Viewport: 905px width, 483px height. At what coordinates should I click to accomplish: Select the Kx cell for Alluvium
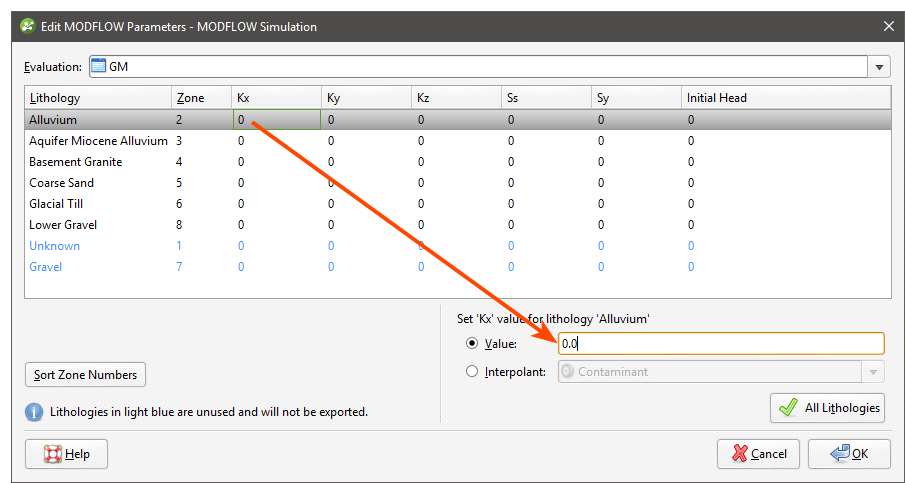pyautogui.click(x=276, y=120)
